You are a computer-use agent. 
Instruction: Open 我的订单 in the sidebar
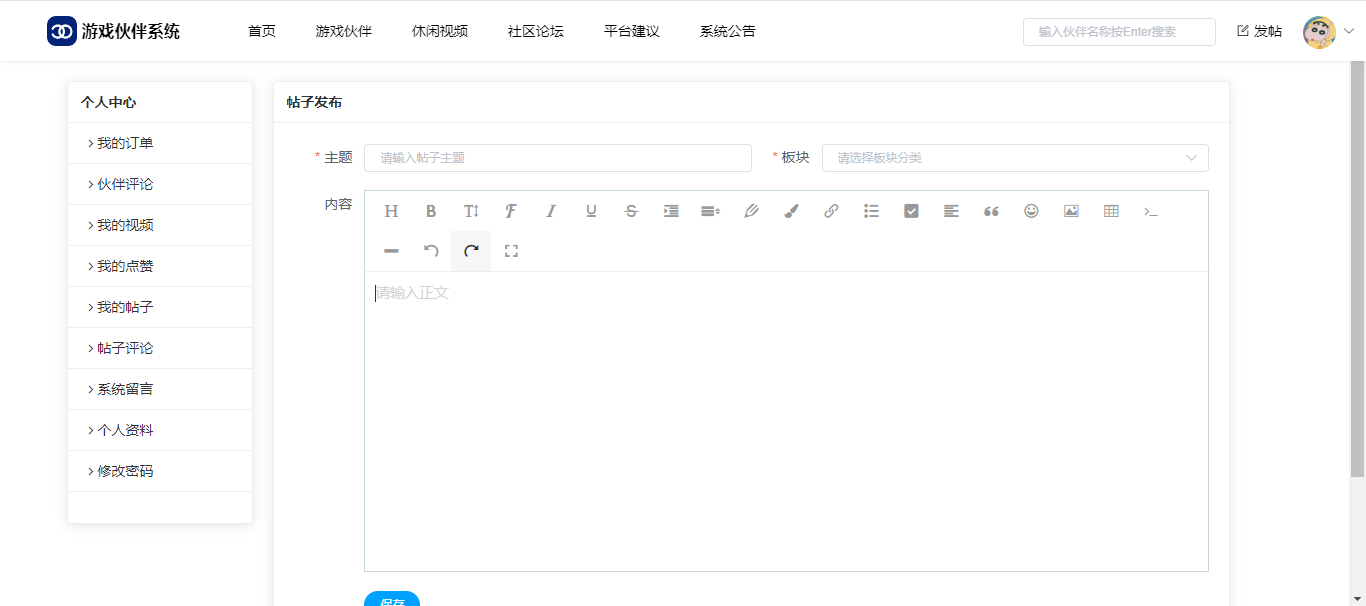click(125, 143)
